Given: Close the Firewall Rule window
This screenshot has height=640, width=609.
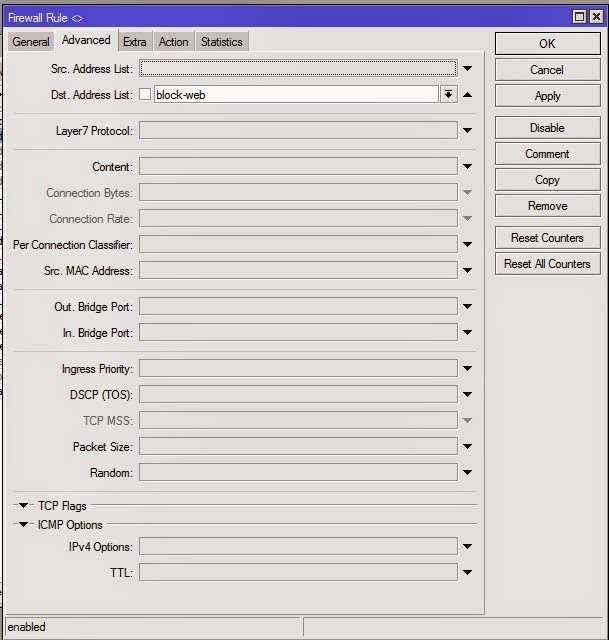Looking at the screenshot, I should click(596, 17).
